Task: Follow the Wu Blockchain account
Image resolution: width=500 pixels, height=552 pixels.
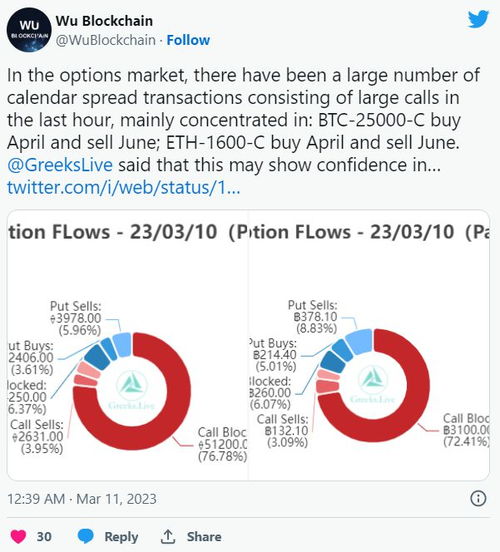Action: (188, 40)
